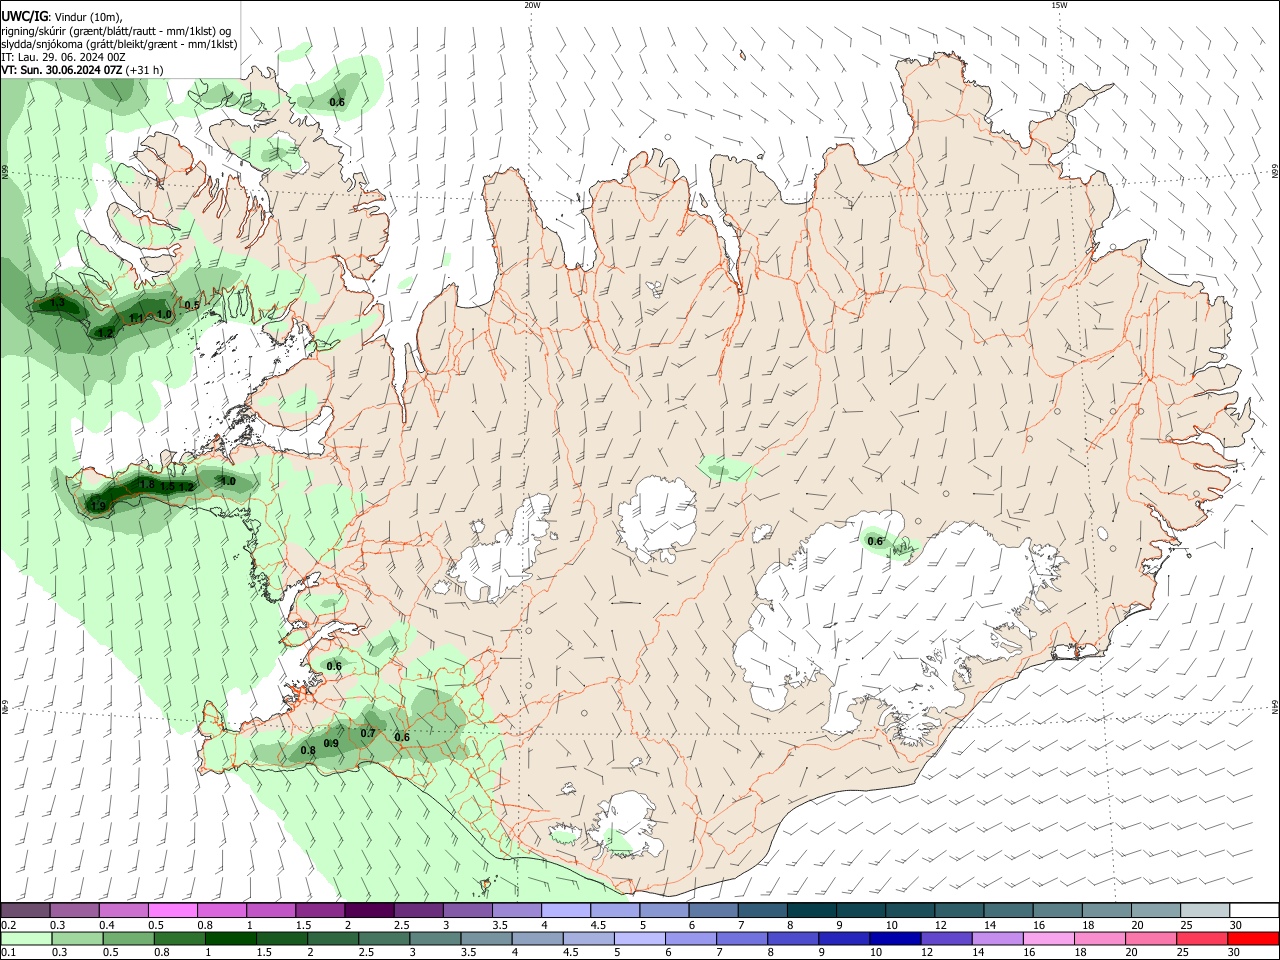The width and height of the screenshot is (1280, 960).
Task: Click the '1.8' precipitation value on the map
Action: point(147,485)
